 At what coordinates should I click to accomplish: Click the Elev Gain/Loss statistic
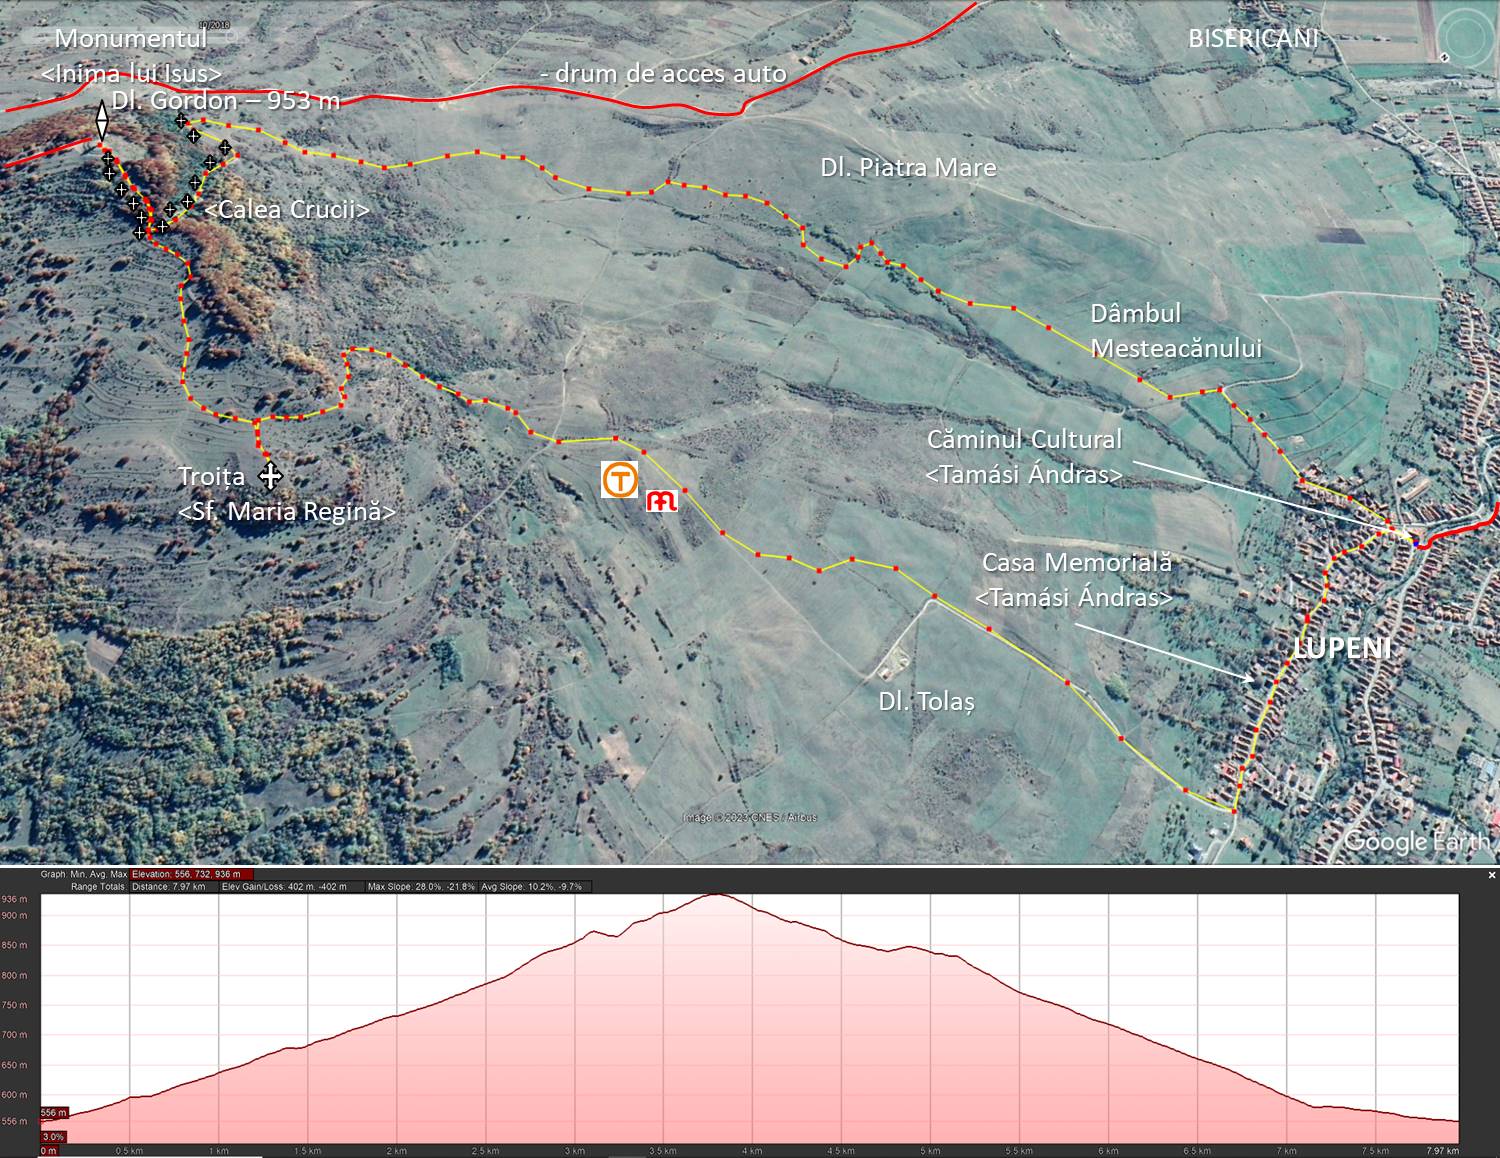284,887
